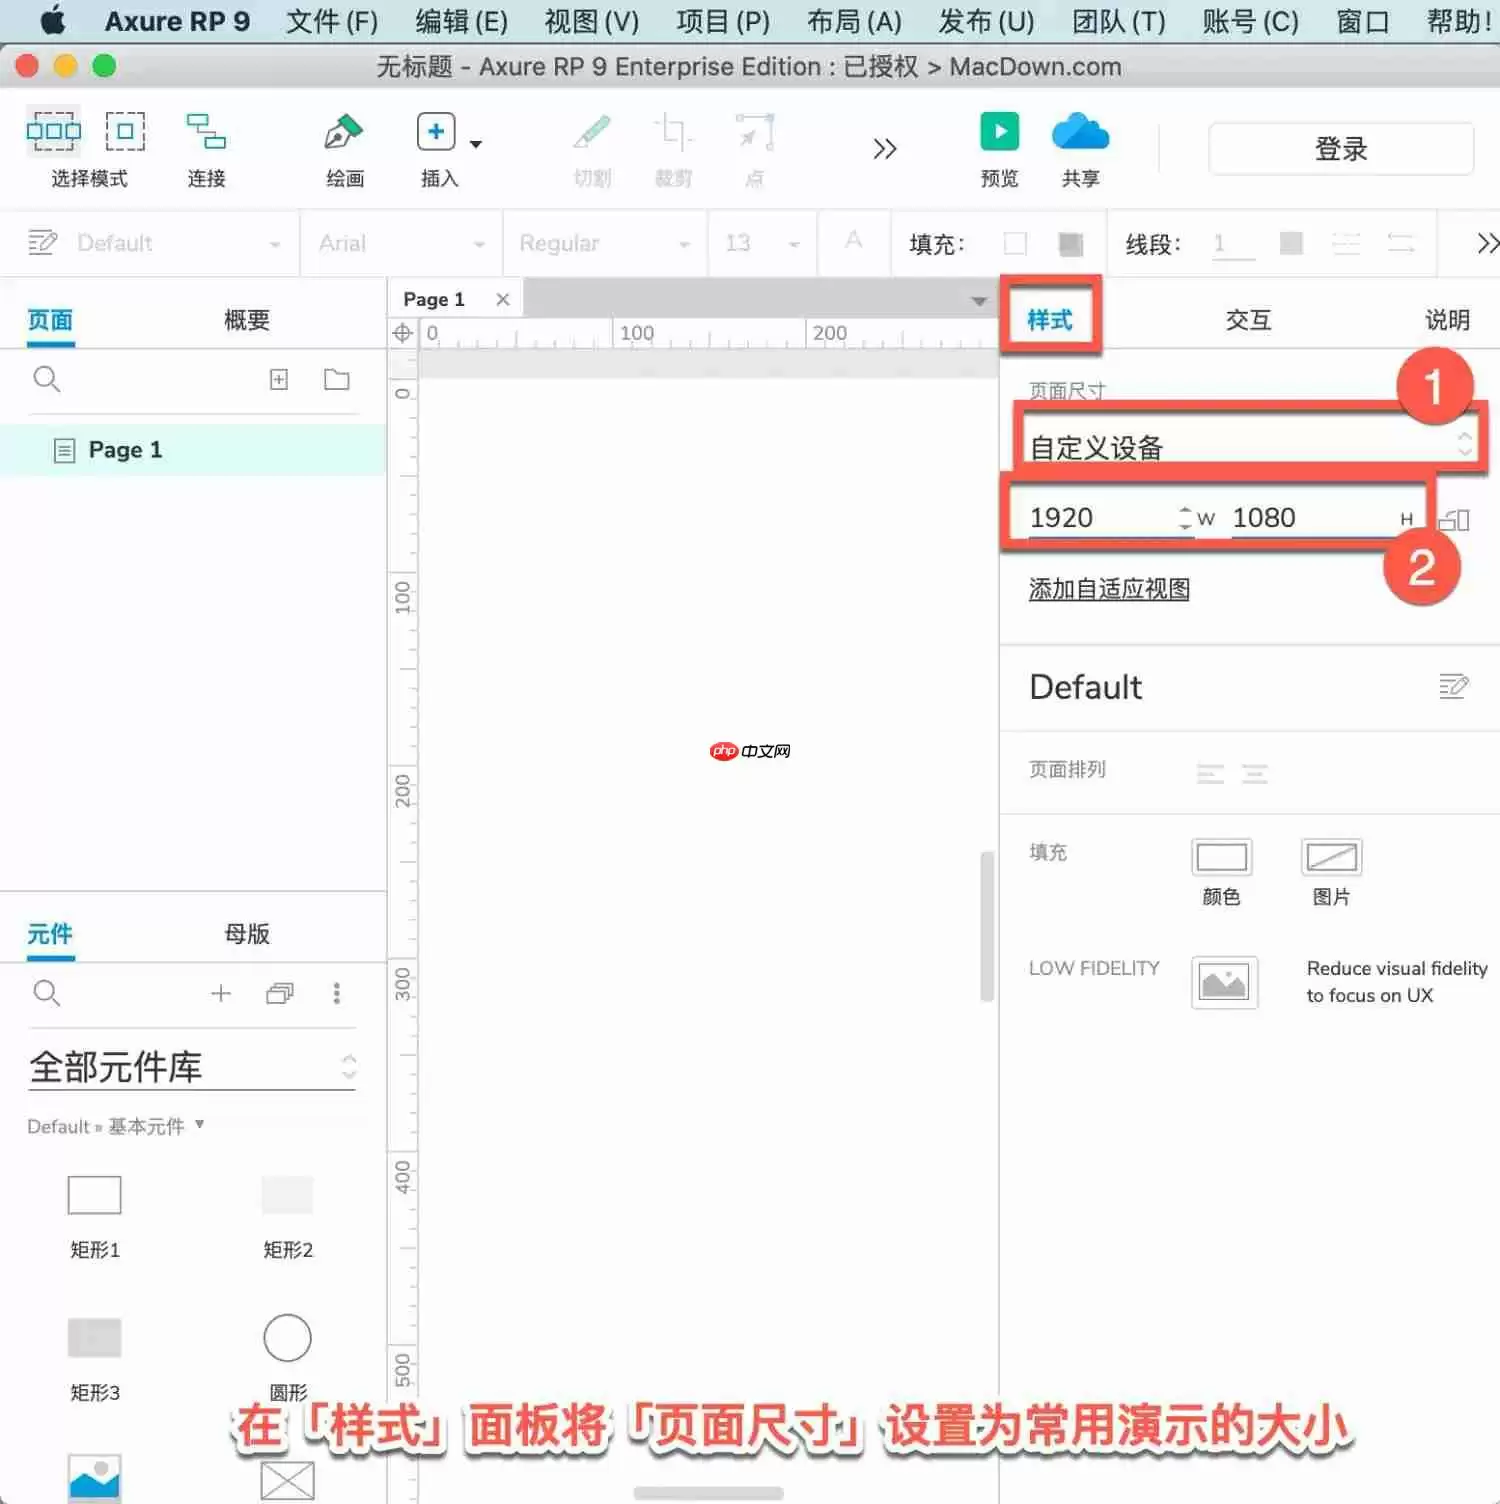Select the 圆形 circle widget
This screenshot has height=1504, width=1500.
click(x=287, y=1337)
